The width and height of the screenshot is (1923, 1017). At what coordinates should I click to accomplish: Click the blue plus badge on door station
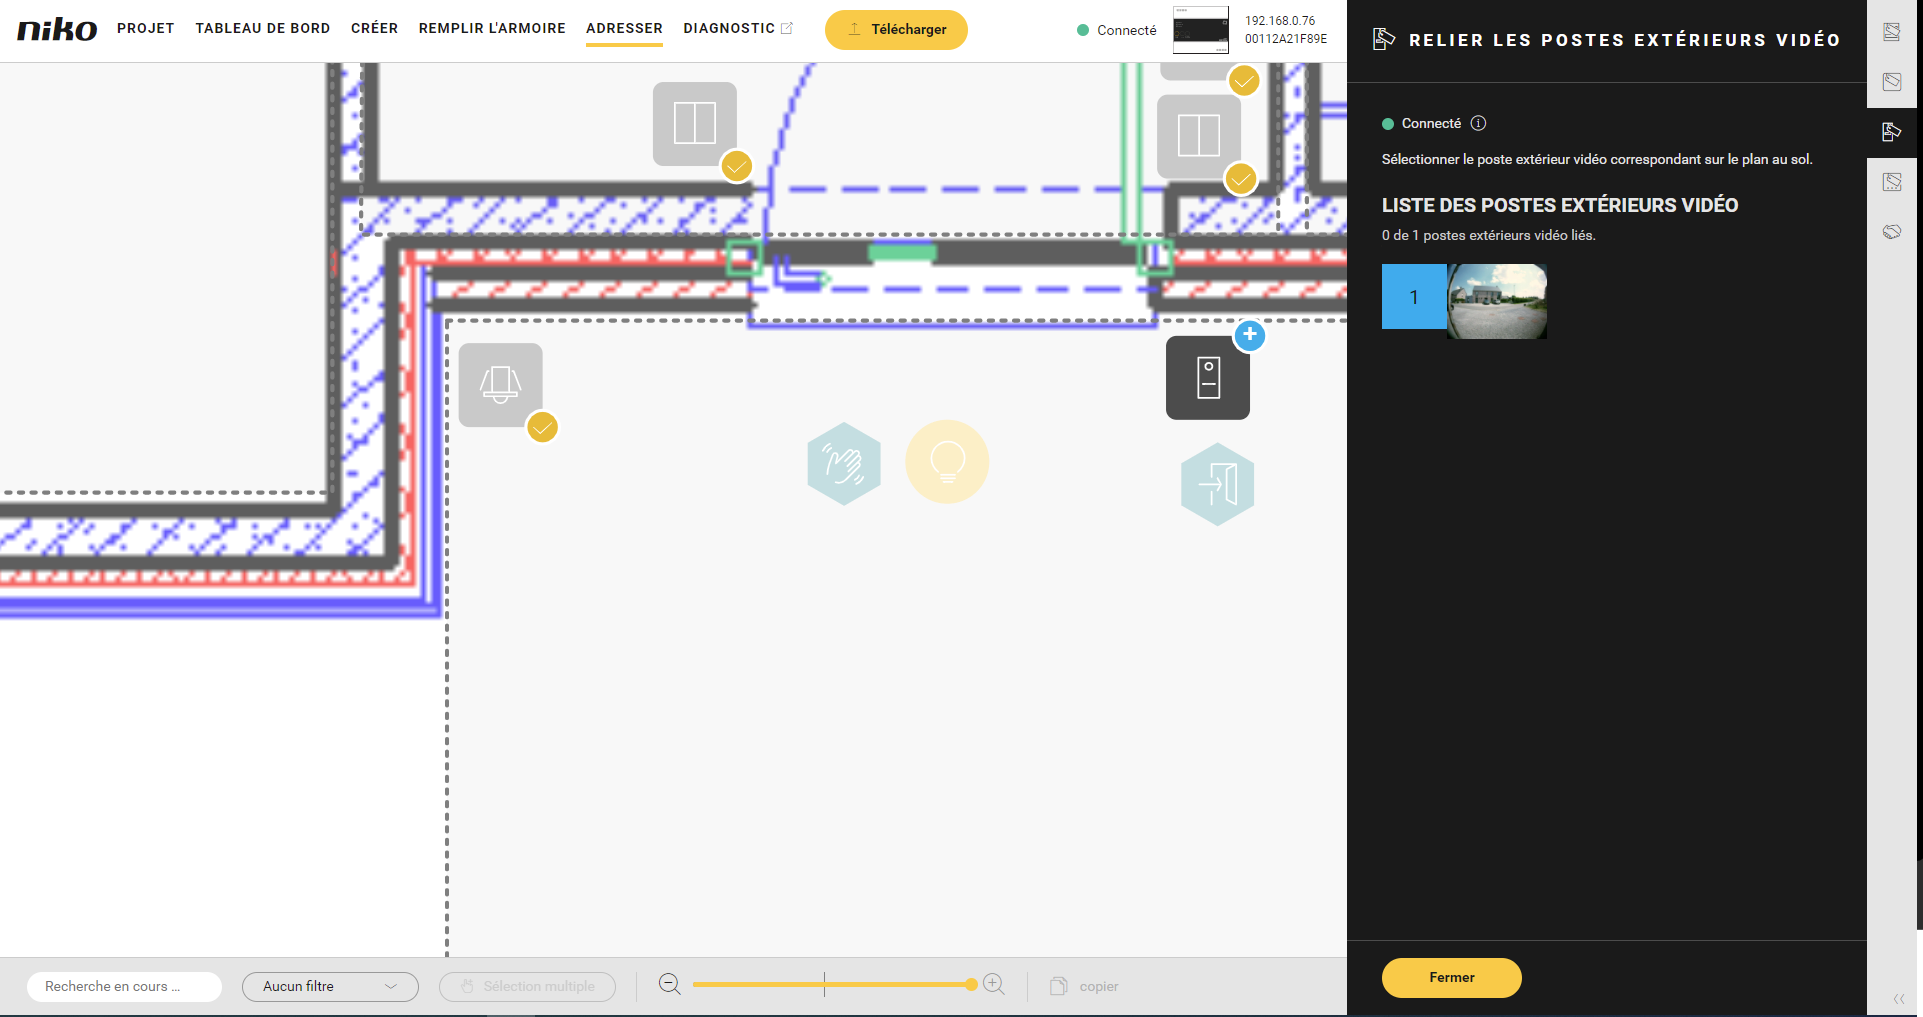coord(1250,335)
